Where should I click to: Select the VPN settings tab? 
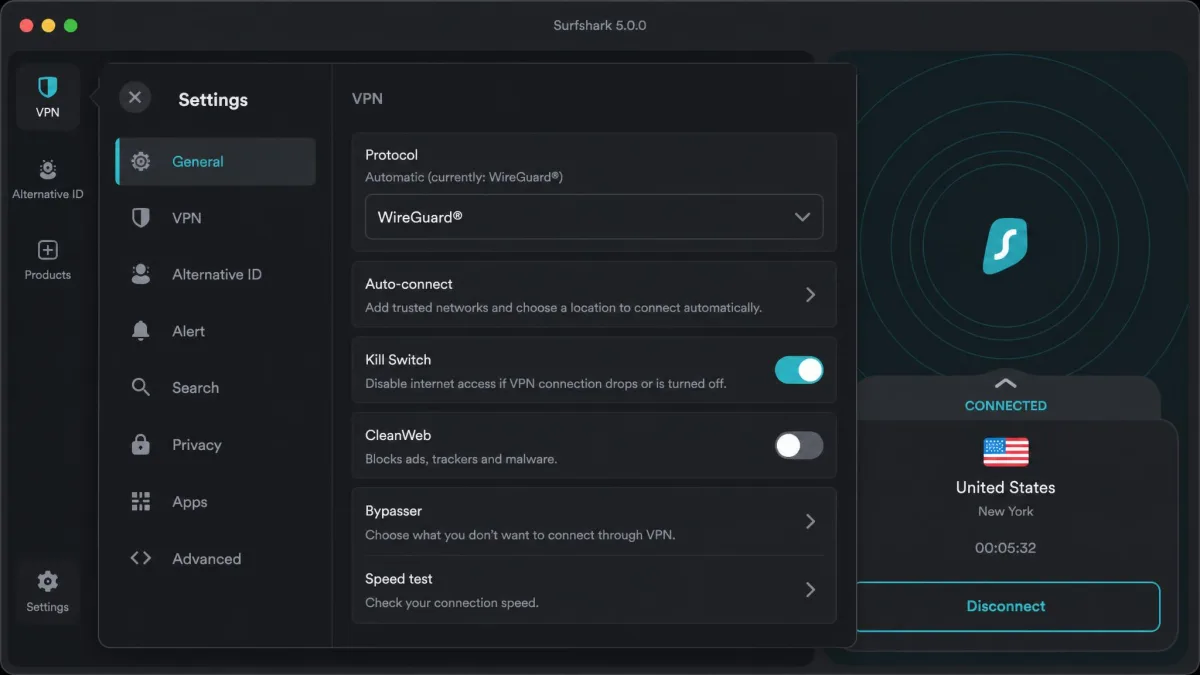[216, 218]
